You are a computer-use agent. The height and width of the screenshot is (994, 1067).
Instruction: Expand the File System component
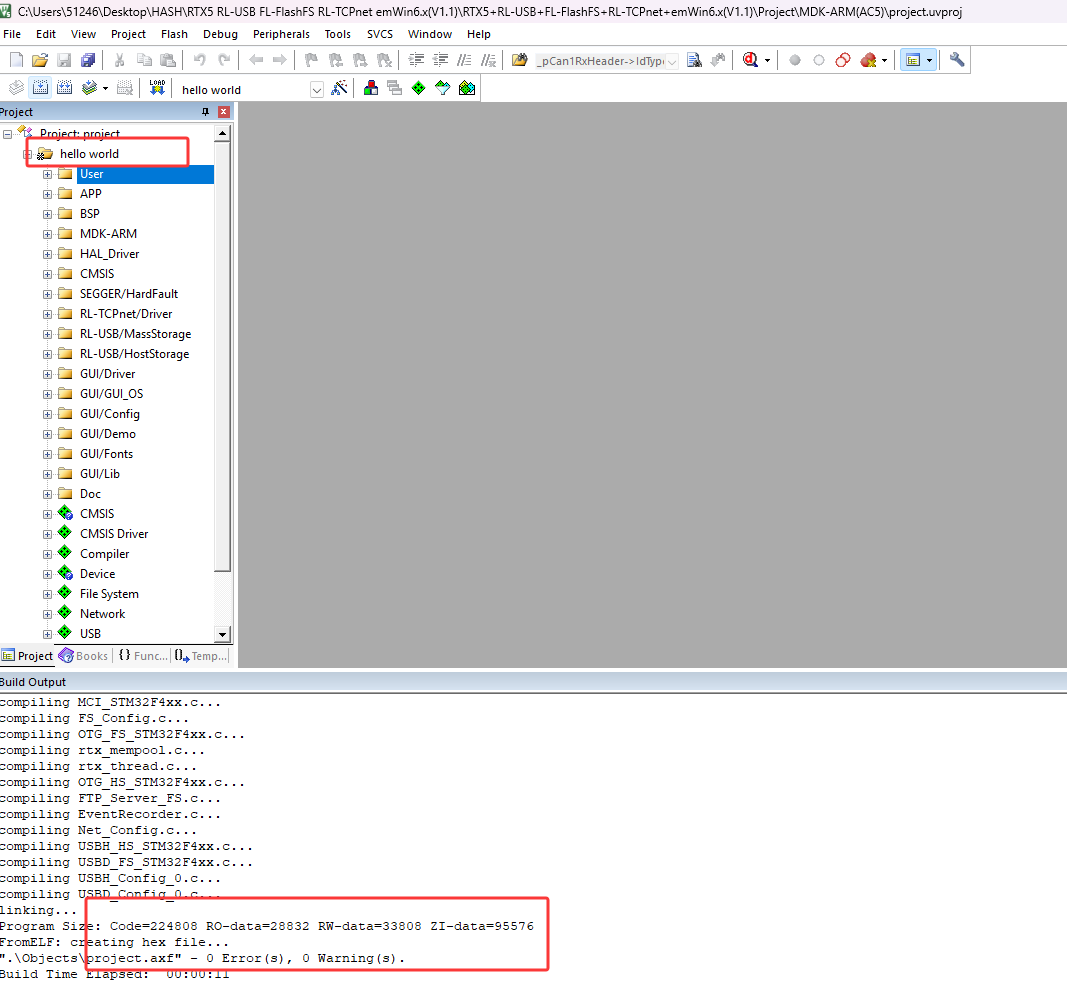click(x=48, y=595)
